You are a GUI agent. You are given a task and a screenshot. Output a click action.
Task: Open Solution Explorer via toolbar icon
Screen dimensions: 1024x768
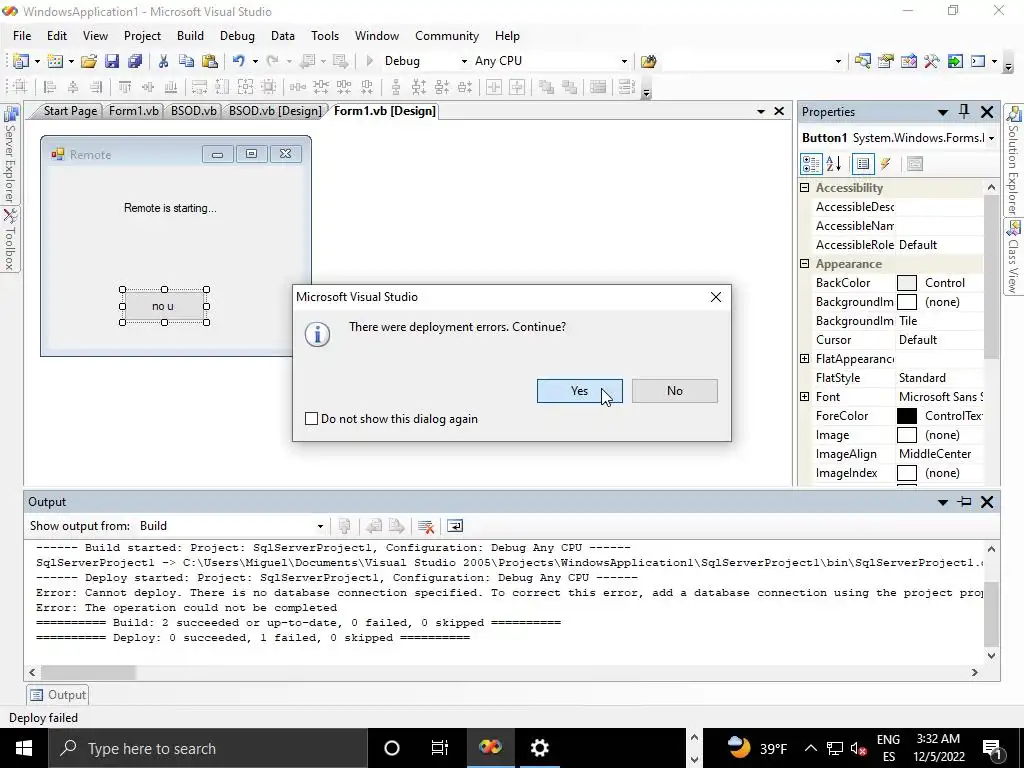tap(862, 61)
